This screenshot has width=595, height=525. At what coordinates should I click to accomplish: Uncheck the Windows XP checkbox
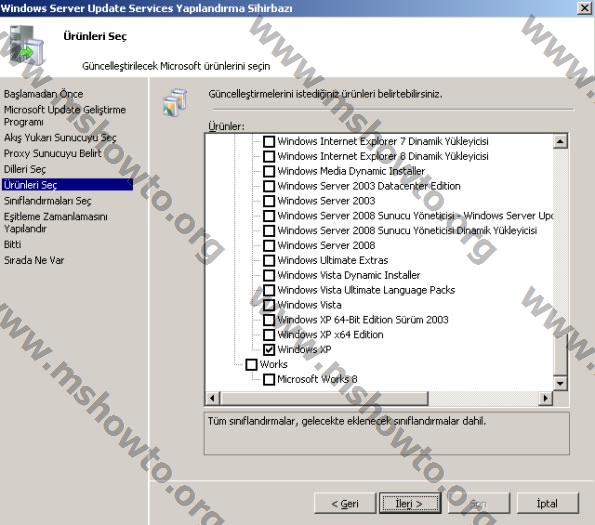269,349
